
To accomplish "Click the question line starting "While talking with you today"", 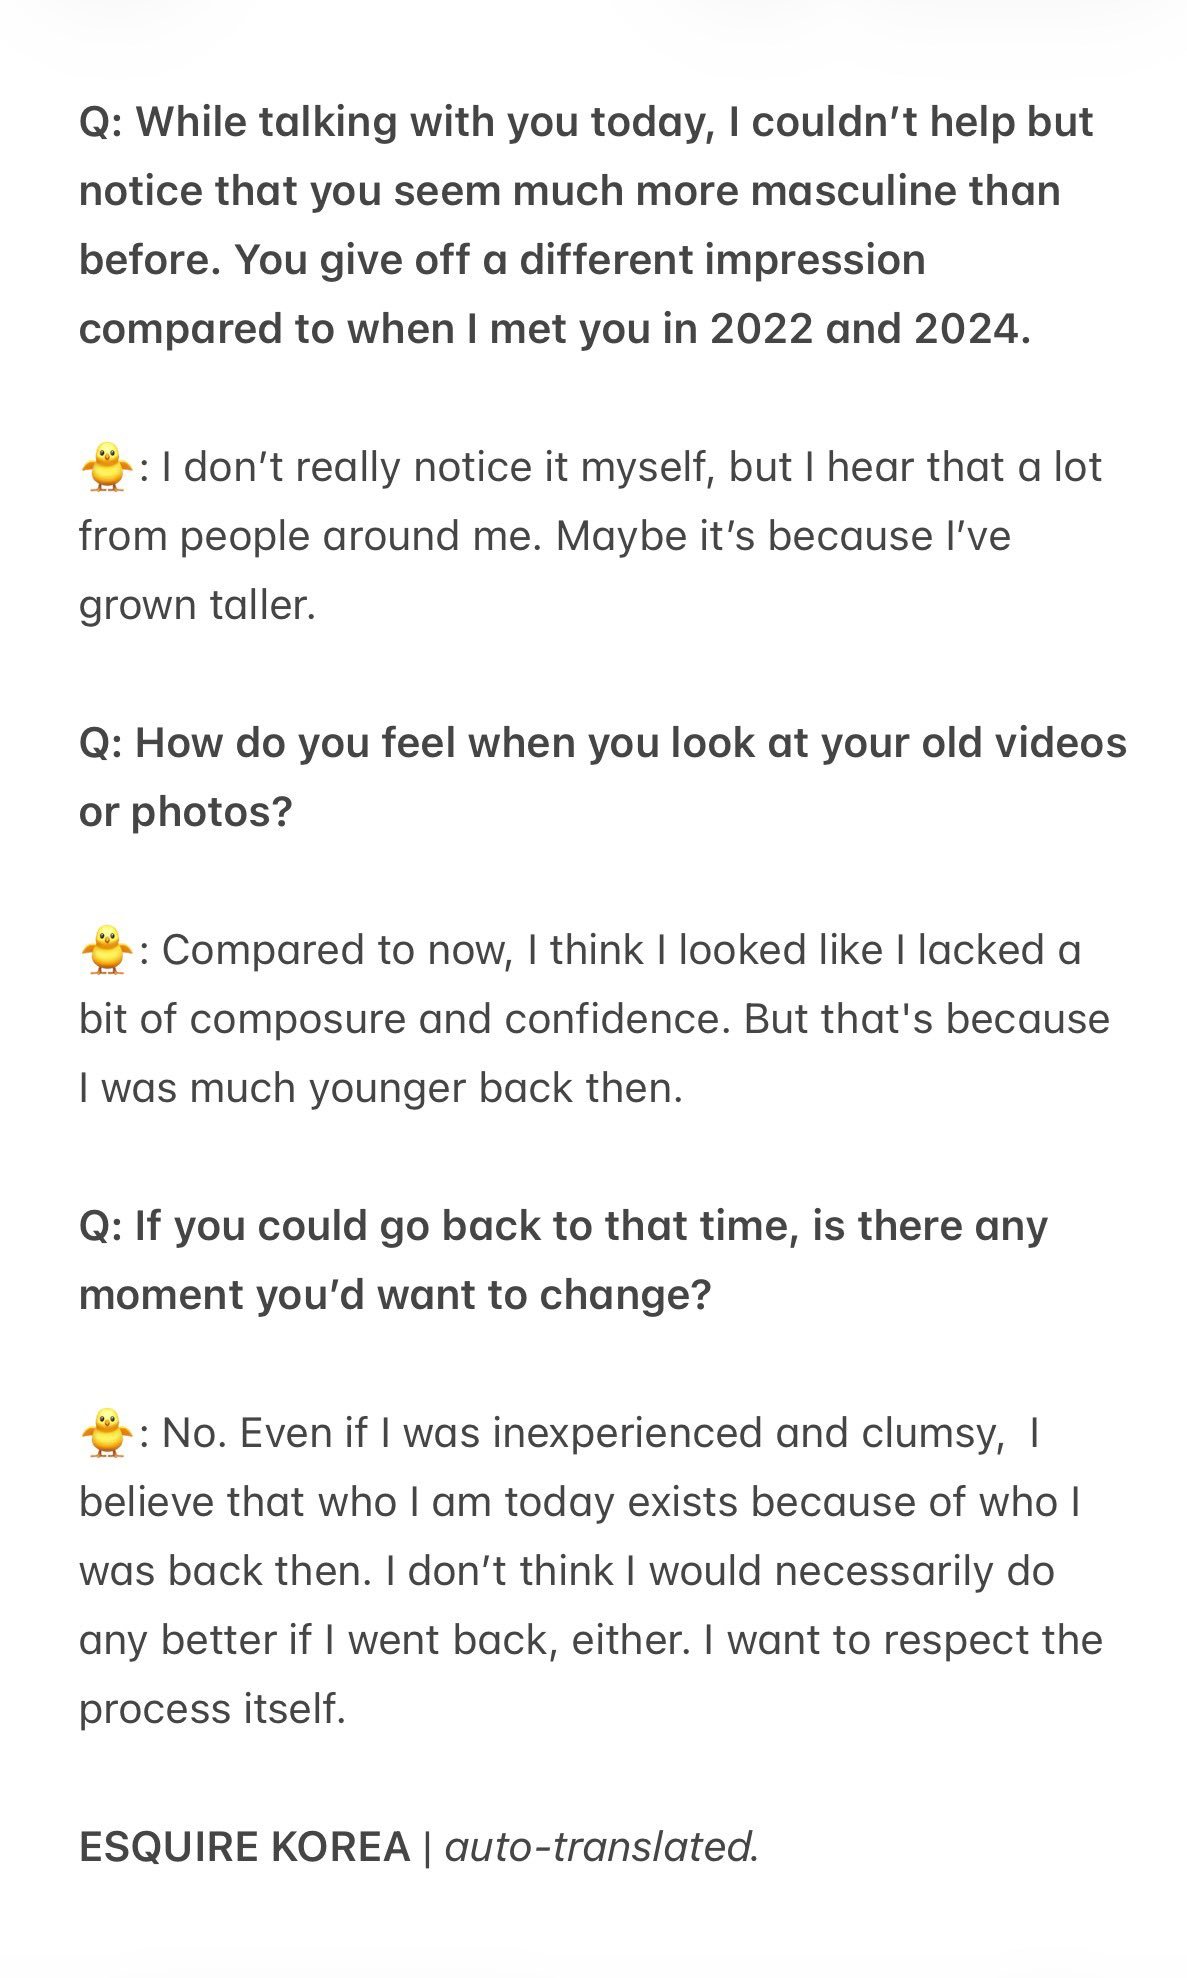I will point(586,123).
